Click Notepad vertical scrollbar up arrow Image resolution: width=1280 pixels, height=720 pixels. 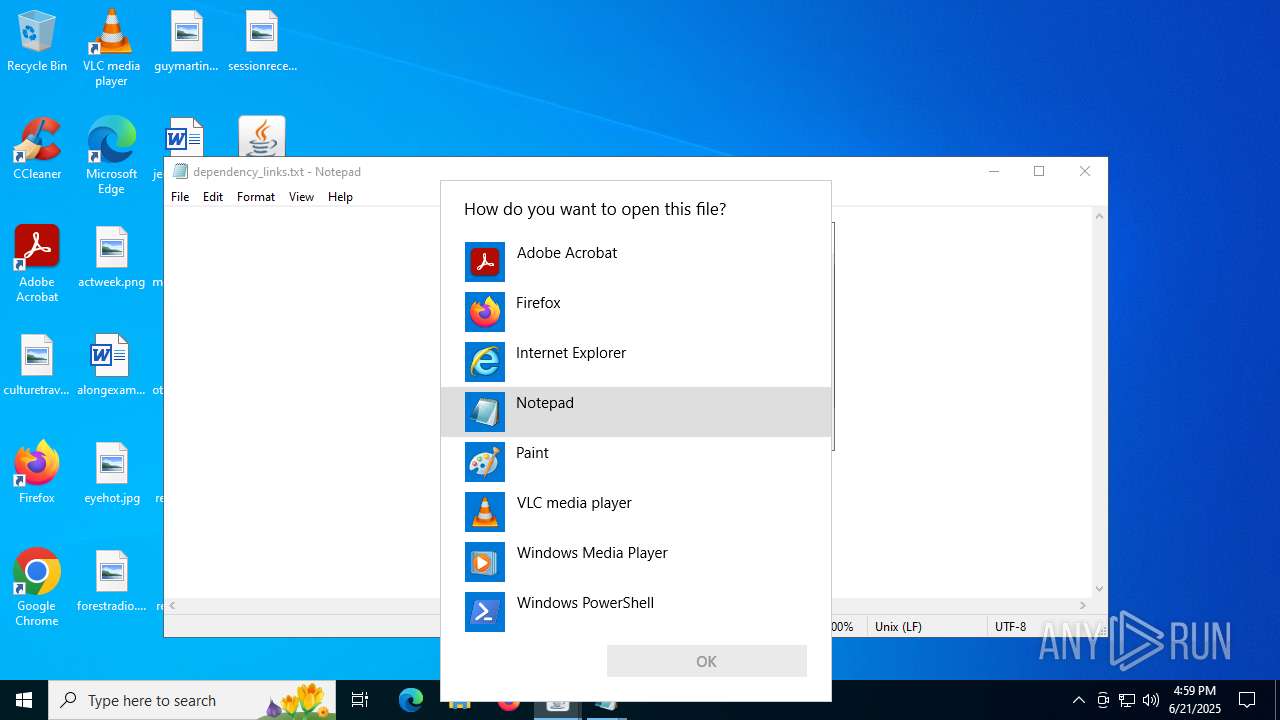pyautogui.click(x=1100, y=216)
